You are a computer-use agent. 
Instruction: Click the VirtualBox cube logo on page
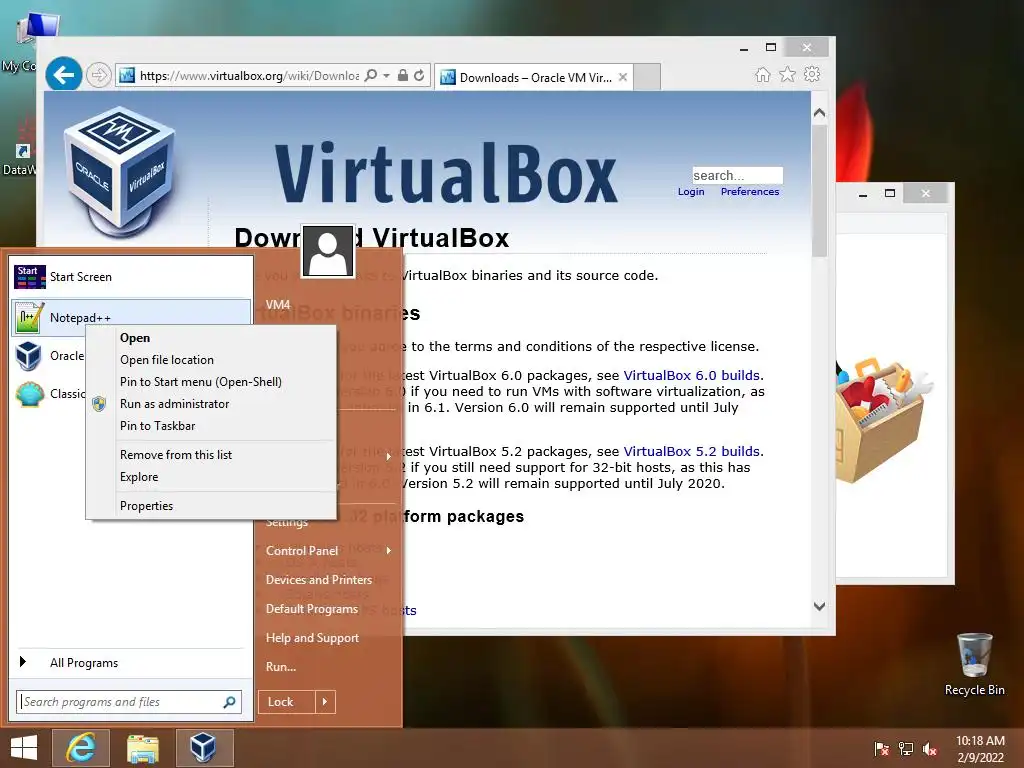pos(119,172)
